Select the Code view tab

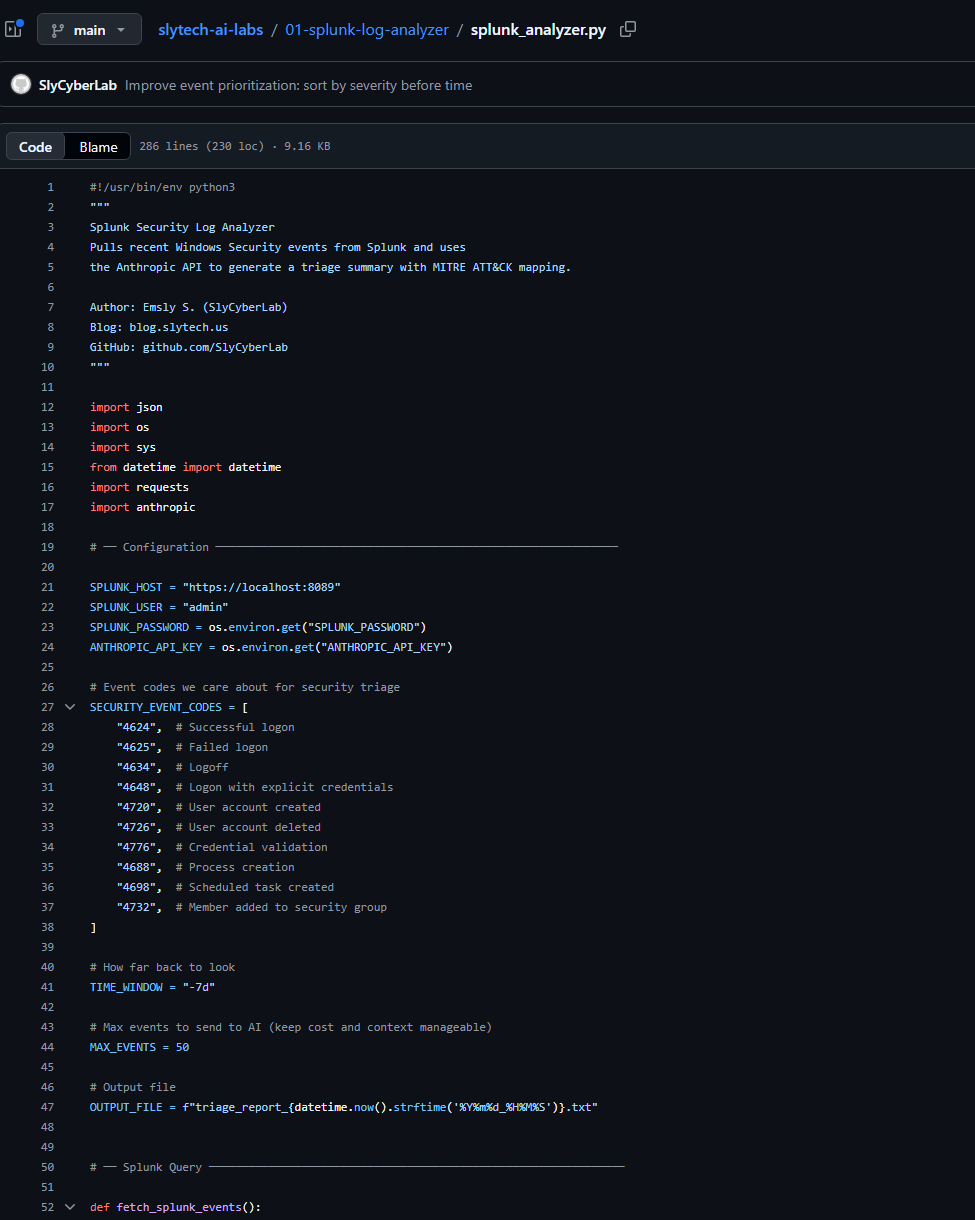(36, 147)
